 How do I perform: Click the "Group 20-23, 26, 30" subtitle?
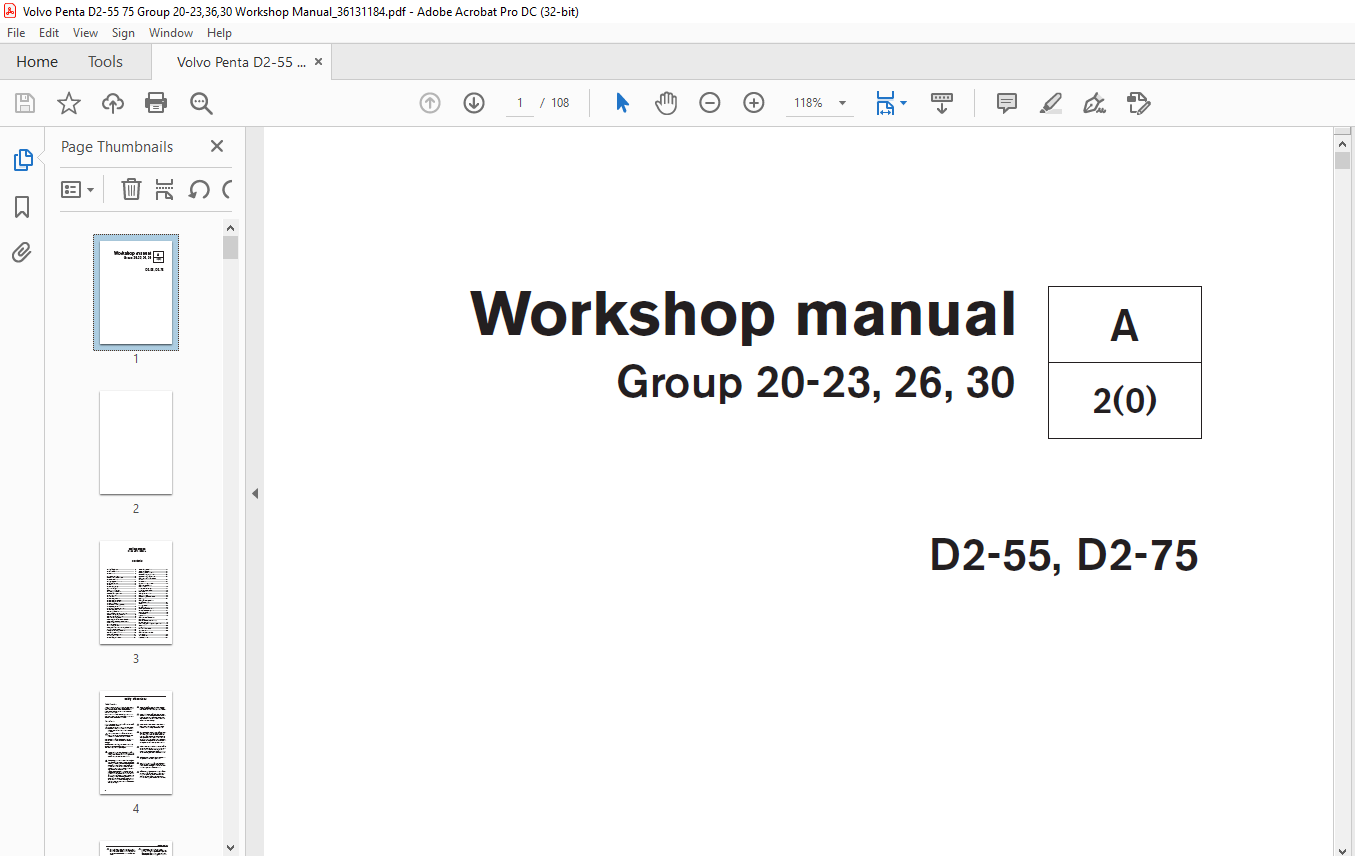point(816,383)
